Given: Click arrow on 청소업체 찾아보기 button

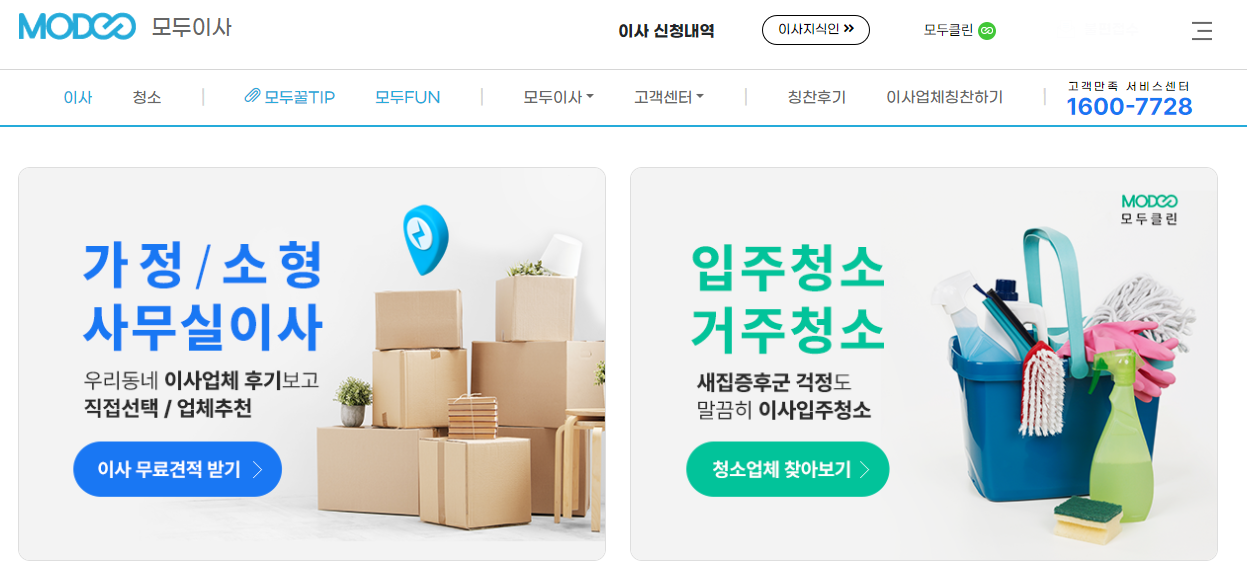Looking at the screenshot, I should [865, 469].
